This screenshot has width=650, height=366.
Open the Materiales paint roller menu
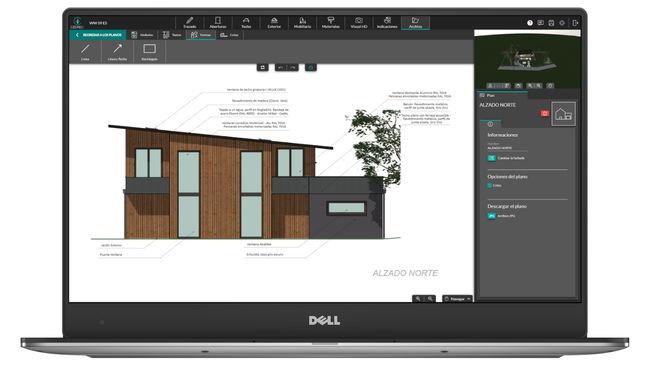330,22
